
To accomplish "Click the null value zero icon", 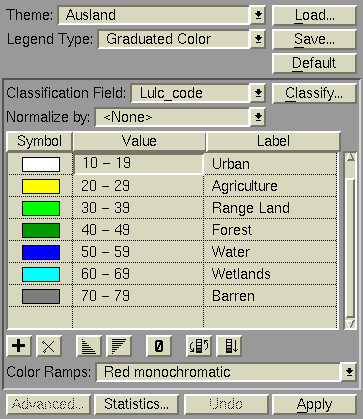I will (x=159, y=346).
